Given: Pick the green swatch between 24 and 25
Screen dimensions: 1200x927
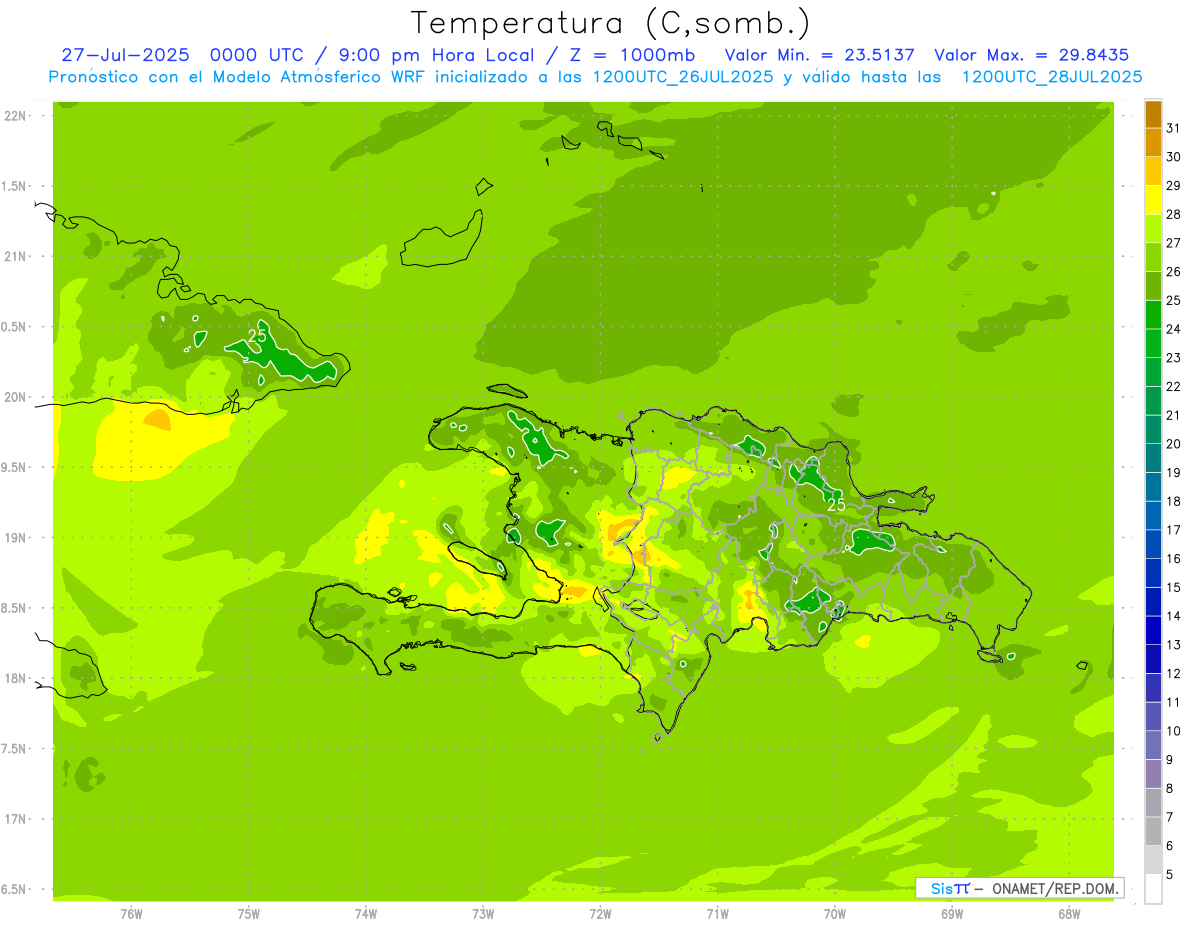Looking at the screenshot, I should coord(1153,315).
